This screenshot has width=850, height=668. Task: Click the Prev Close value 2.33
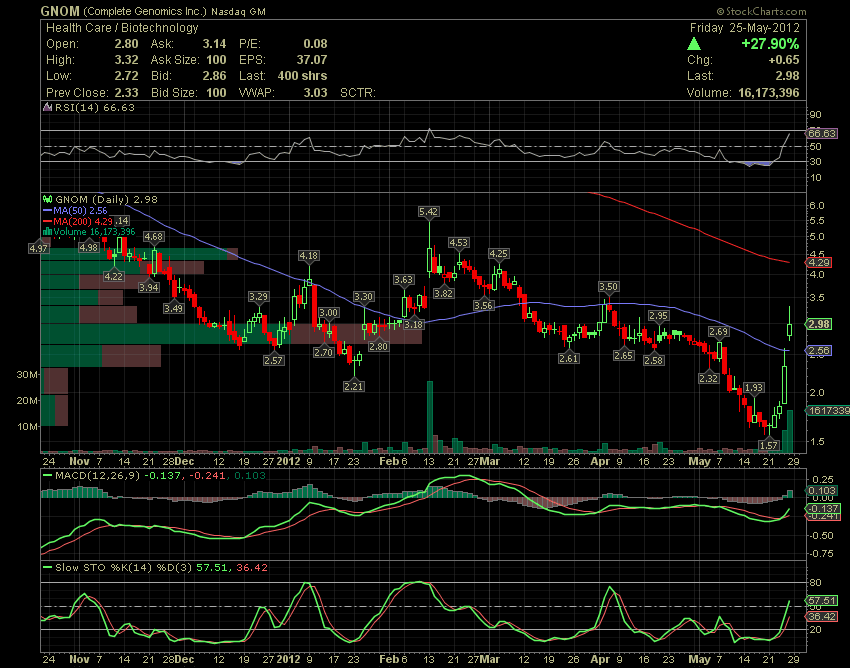point(126,93)
